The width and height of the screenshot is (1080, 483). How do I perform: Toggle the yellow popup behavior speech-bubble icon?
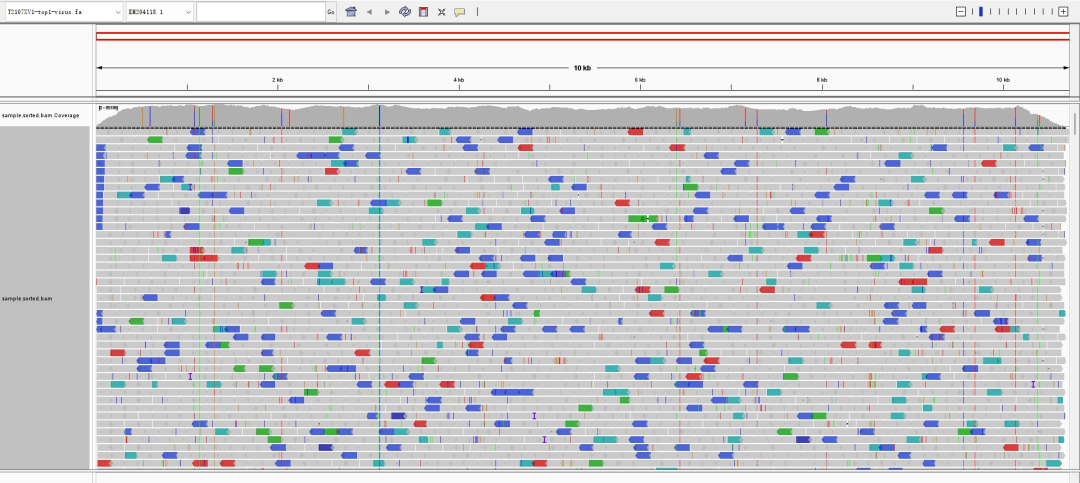[x=459, y=12]
